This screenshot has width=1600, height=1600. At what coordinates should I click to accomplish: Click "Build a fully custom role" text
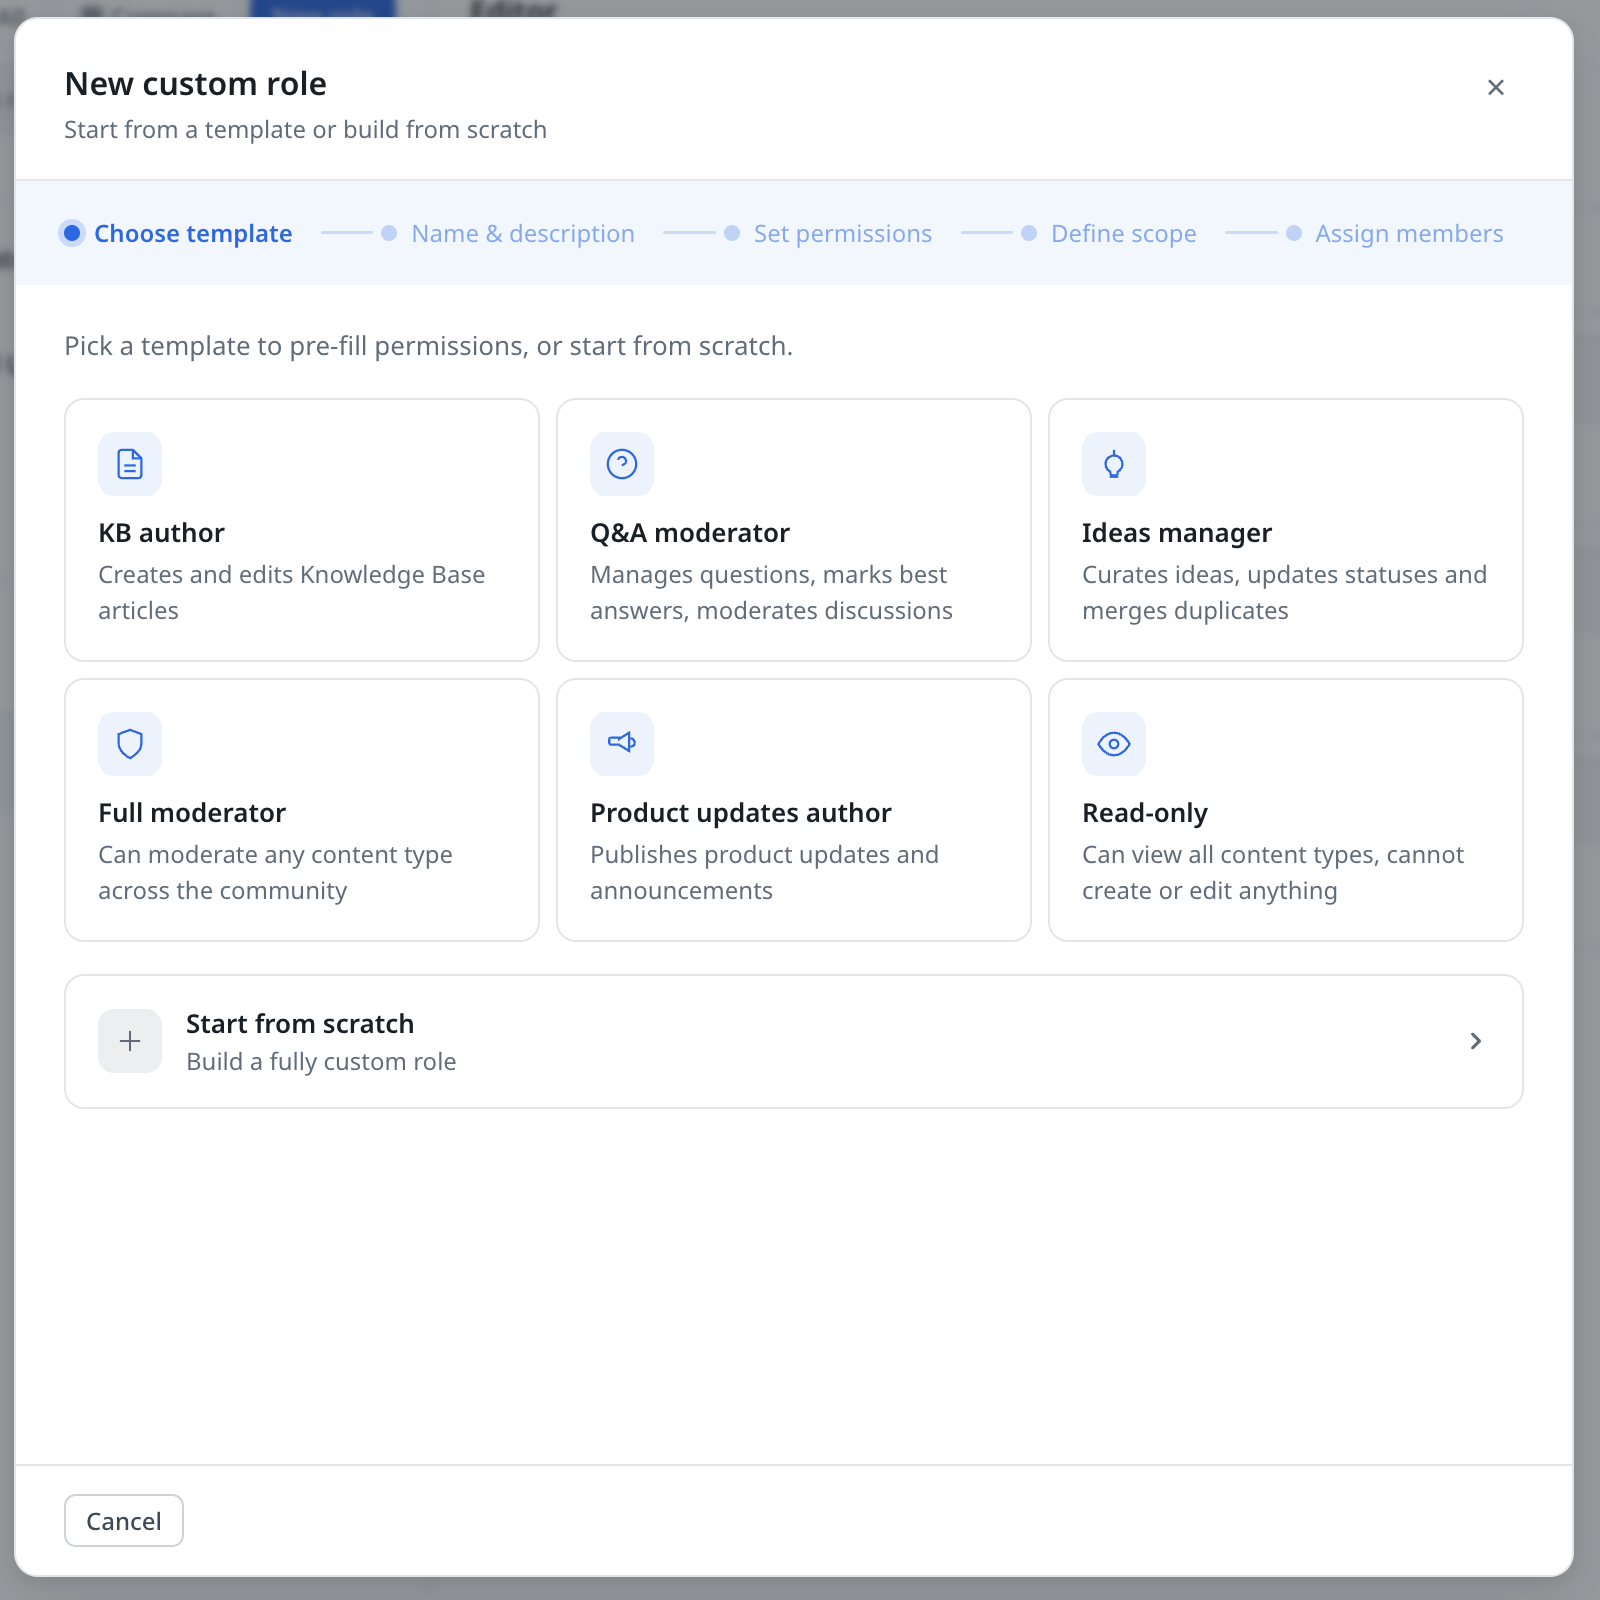[321, 1062]
